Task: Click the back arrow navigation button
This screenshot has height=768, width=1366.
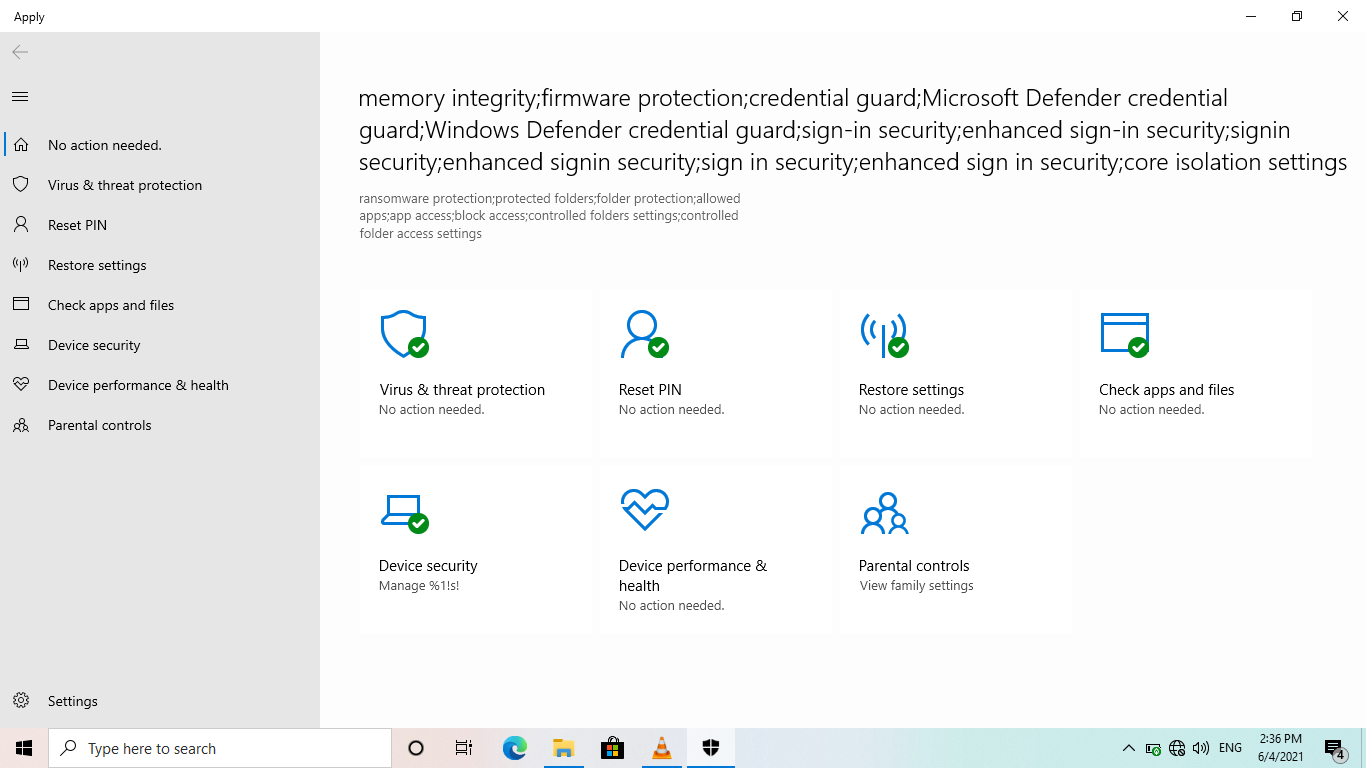Action: click(20, 52)
